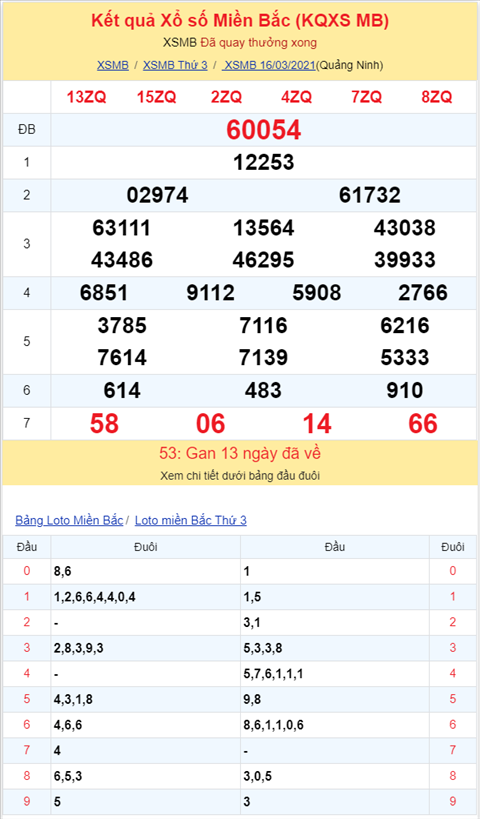Select fourth prize number 6851

(104, 292)
